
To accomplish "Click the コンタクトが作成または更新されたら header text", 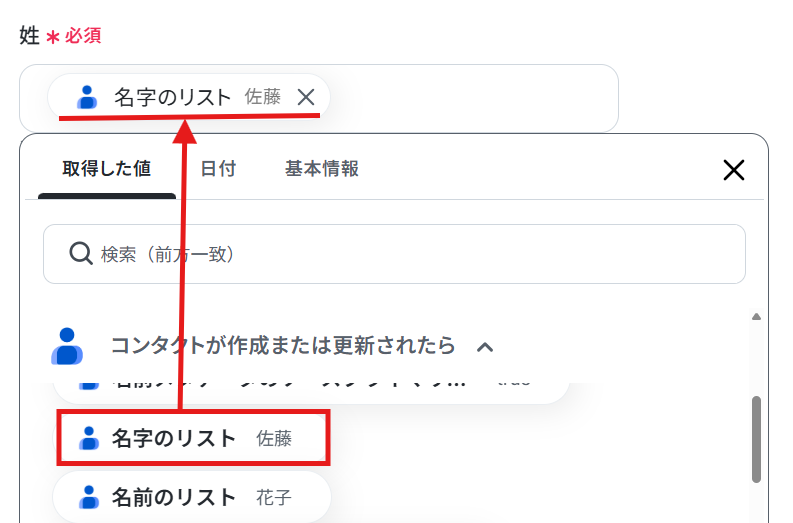I will [x=283, y=345].
